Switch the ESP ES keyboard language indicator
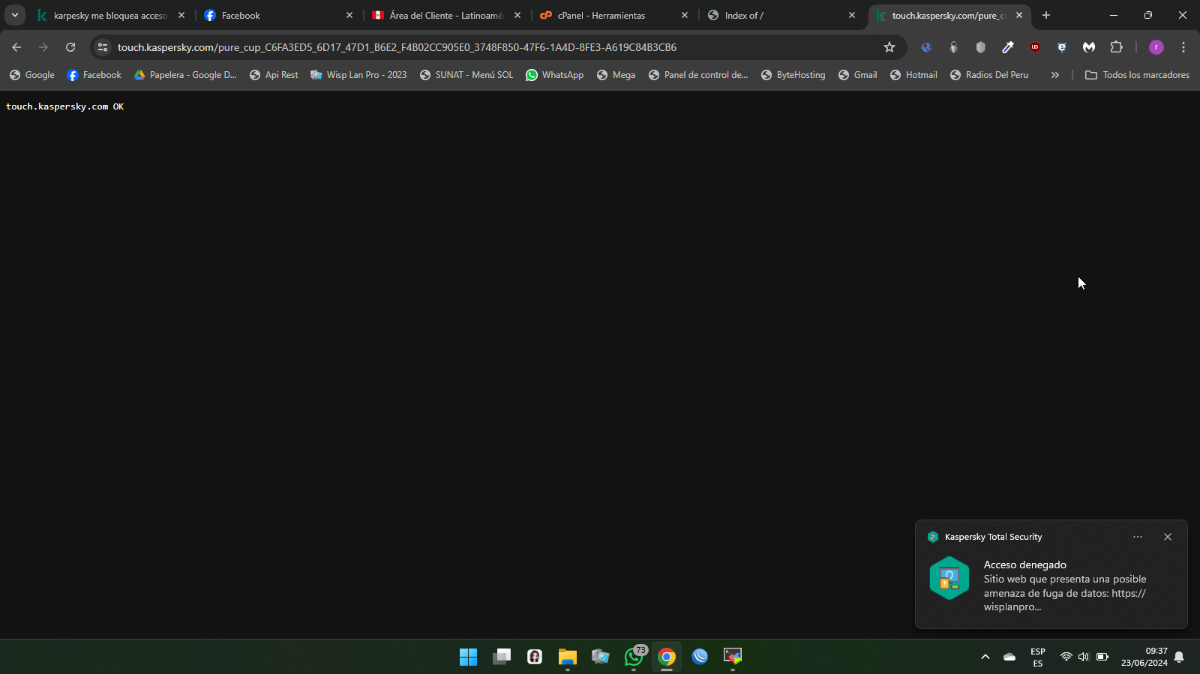Screen dimensions: 1200x674 1038,657
